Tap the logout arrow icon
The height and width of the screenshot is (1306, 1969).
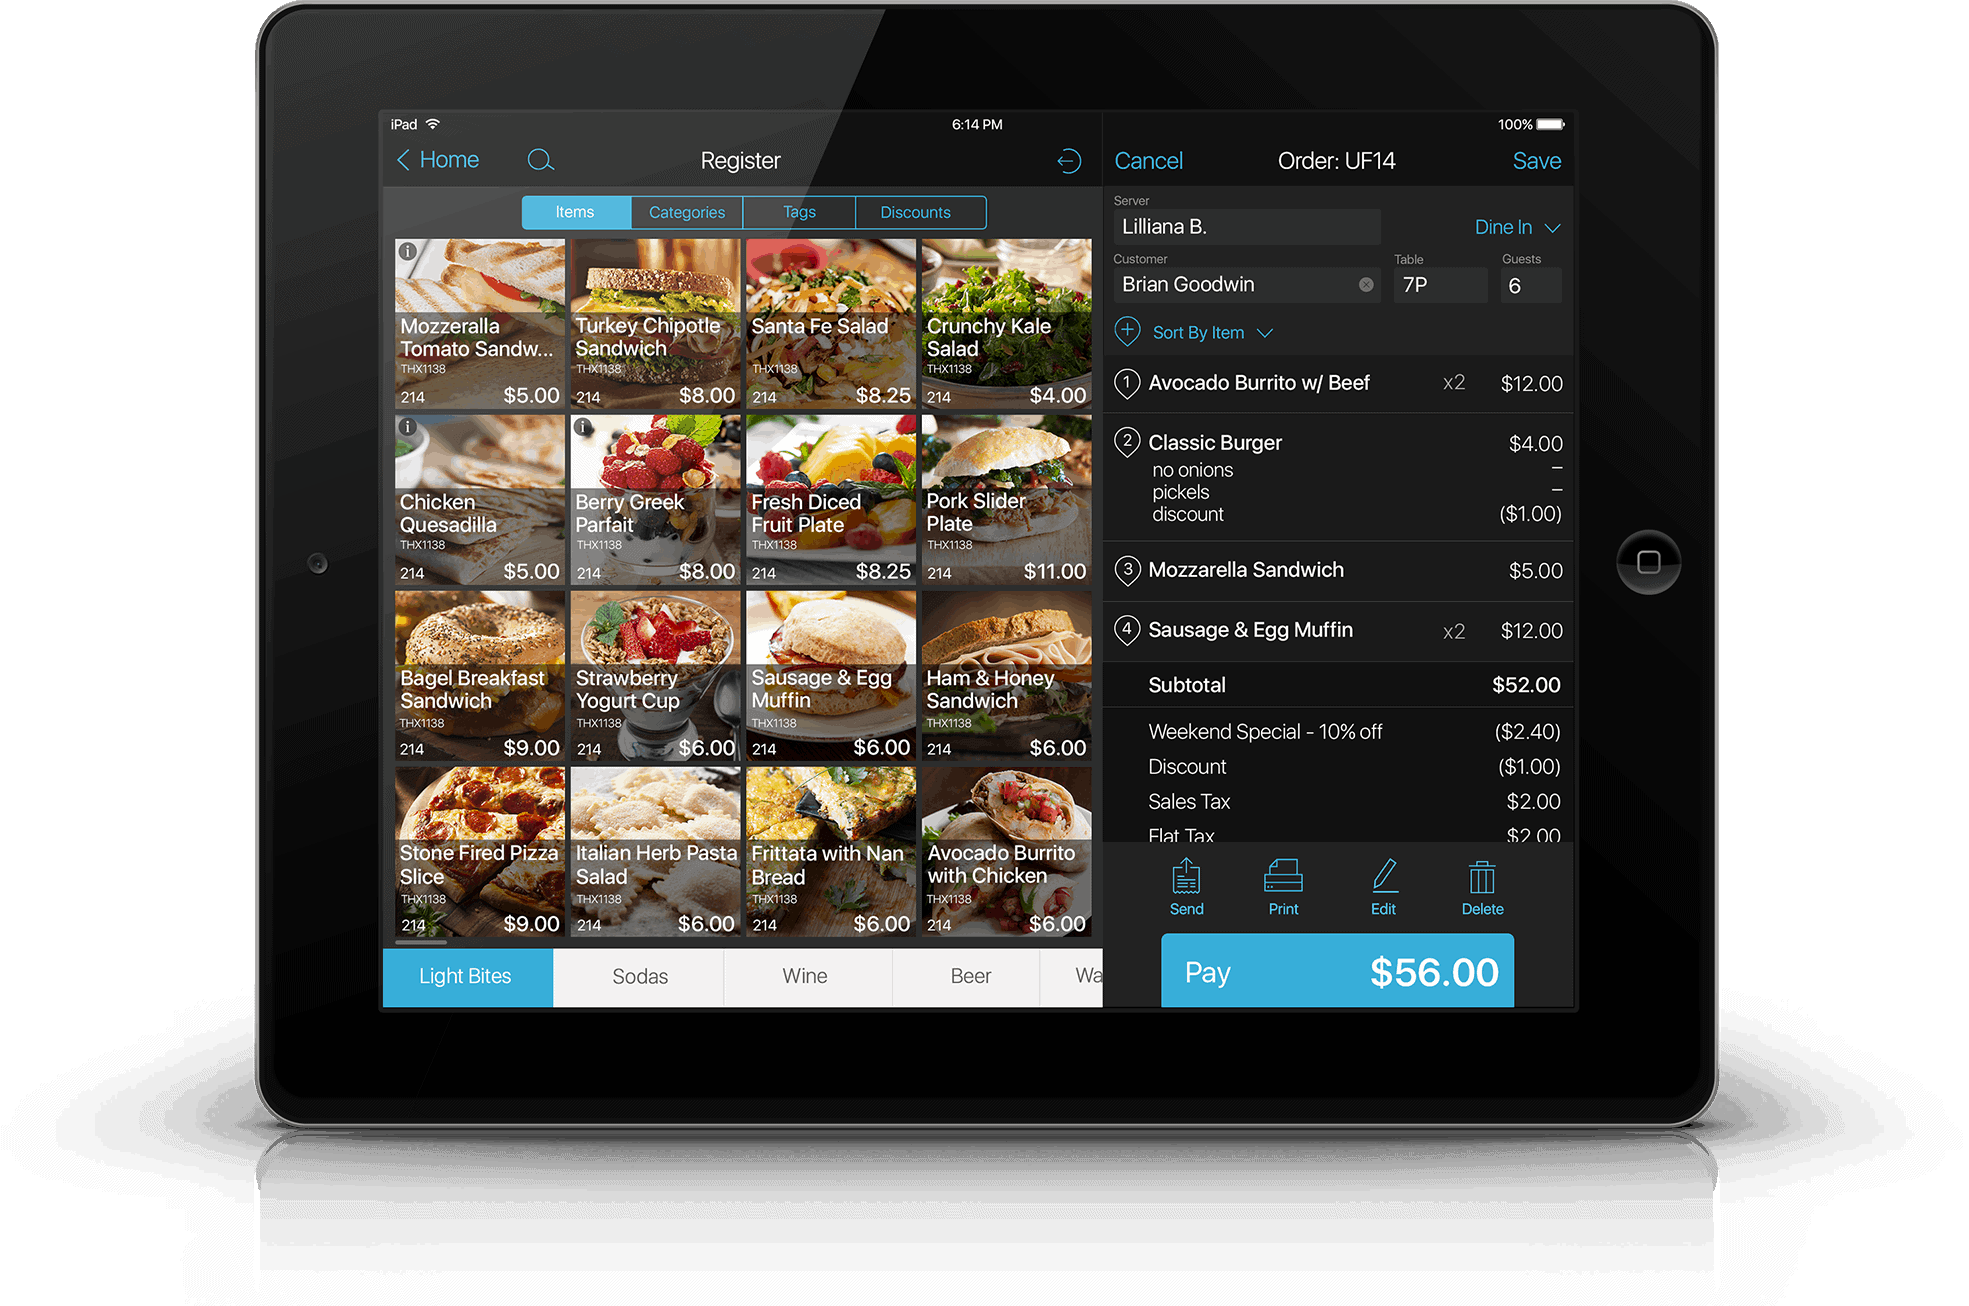tap(1070, 159)
